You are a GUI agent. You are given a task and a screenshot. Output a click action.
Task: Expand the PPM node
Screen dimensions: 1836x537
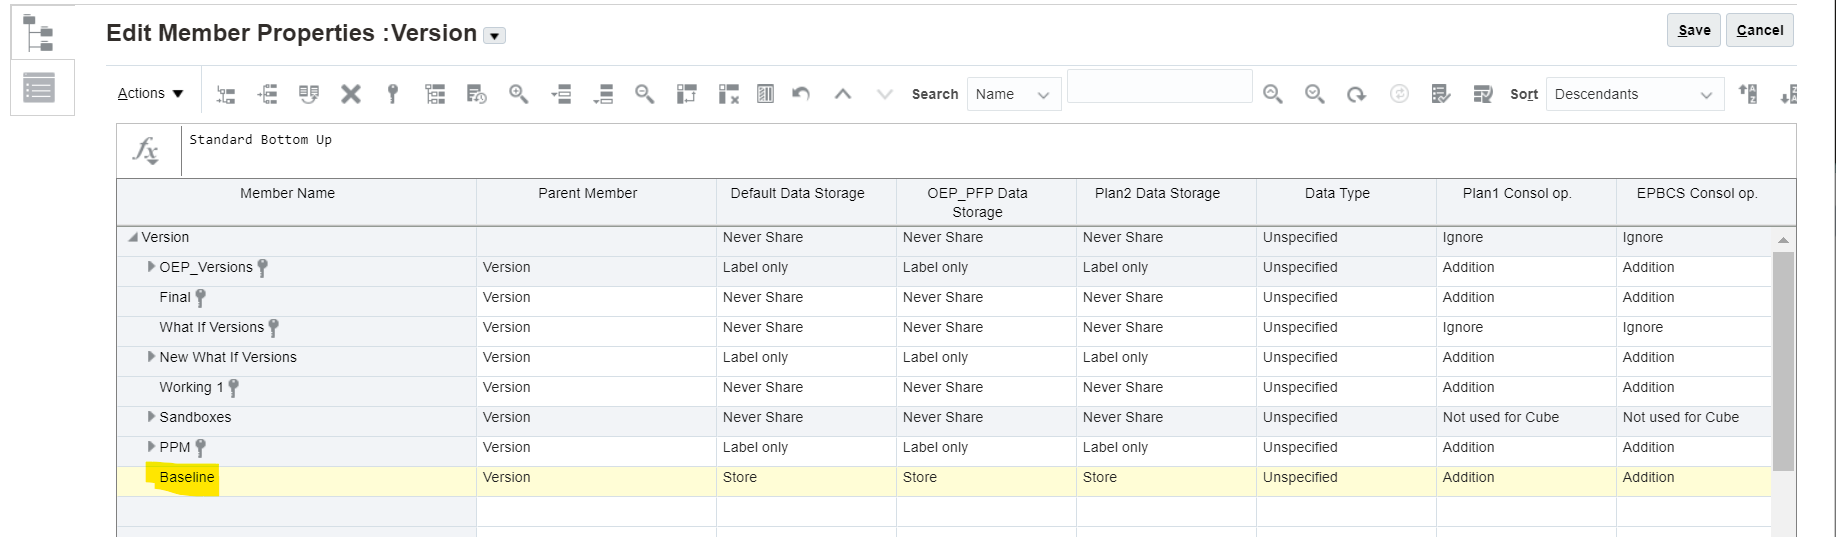[x=152, y=447]
